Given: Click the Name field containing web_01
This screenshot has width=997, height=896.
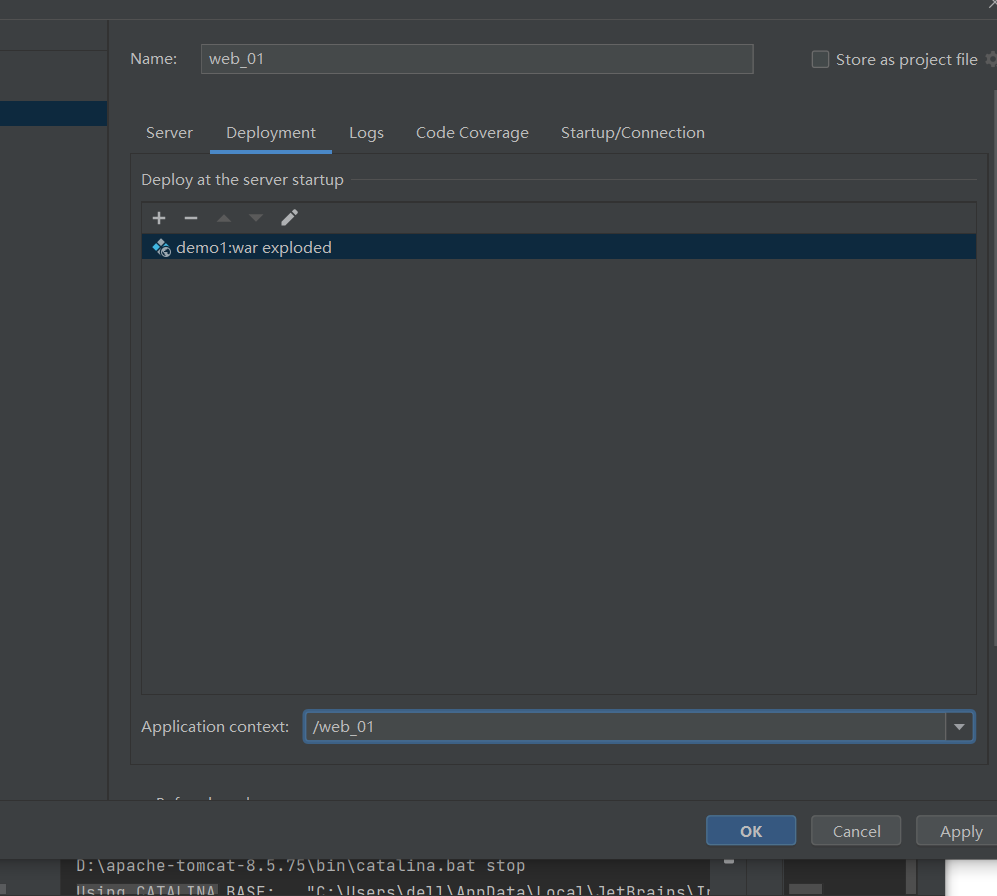Looking at the screenshot, I should coord(477,59).
